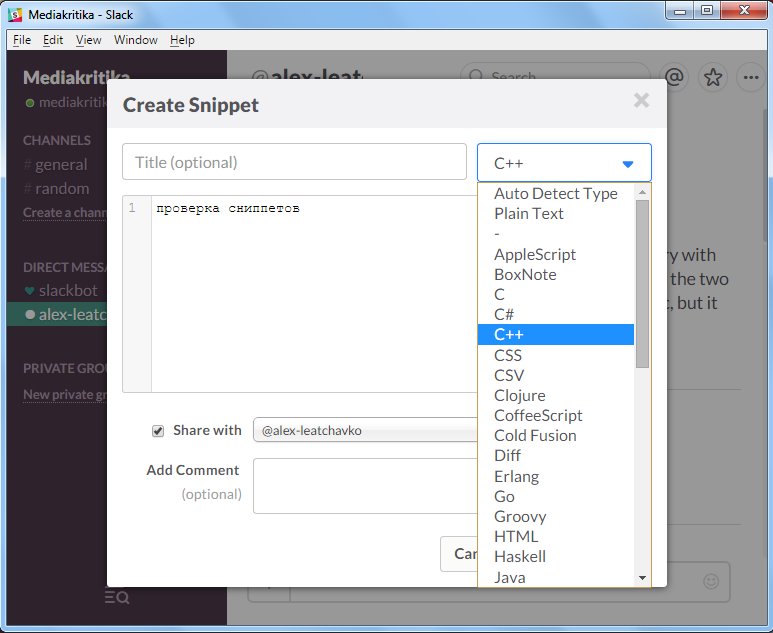Viewport: 773px width, 633px height.
Task: Click the quick switcher icon at sidebar bottom
Action: [x=117, y=598]
